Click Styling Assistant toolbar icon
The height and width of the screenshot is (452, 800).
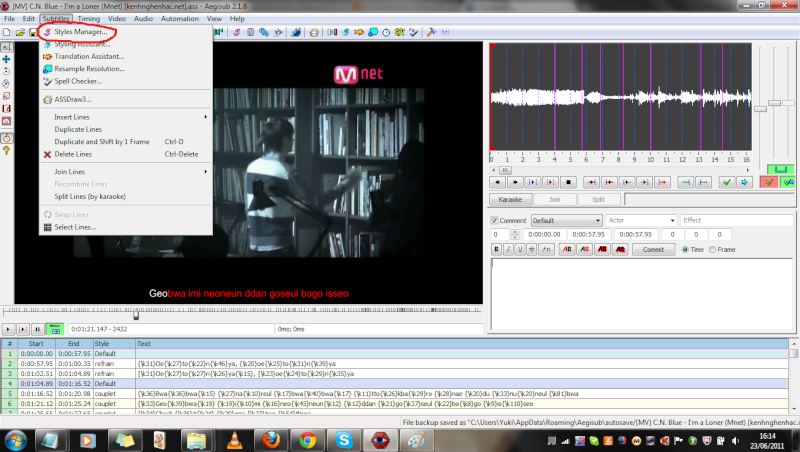[x=346, y=32]
